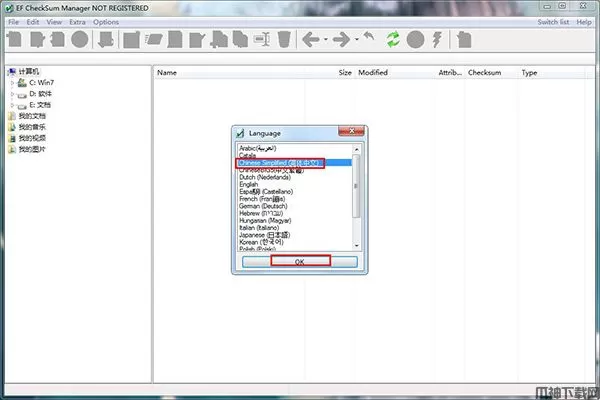Click the back arrow toolbar icon
The image size is (600, 400).
tap(312, 40)
